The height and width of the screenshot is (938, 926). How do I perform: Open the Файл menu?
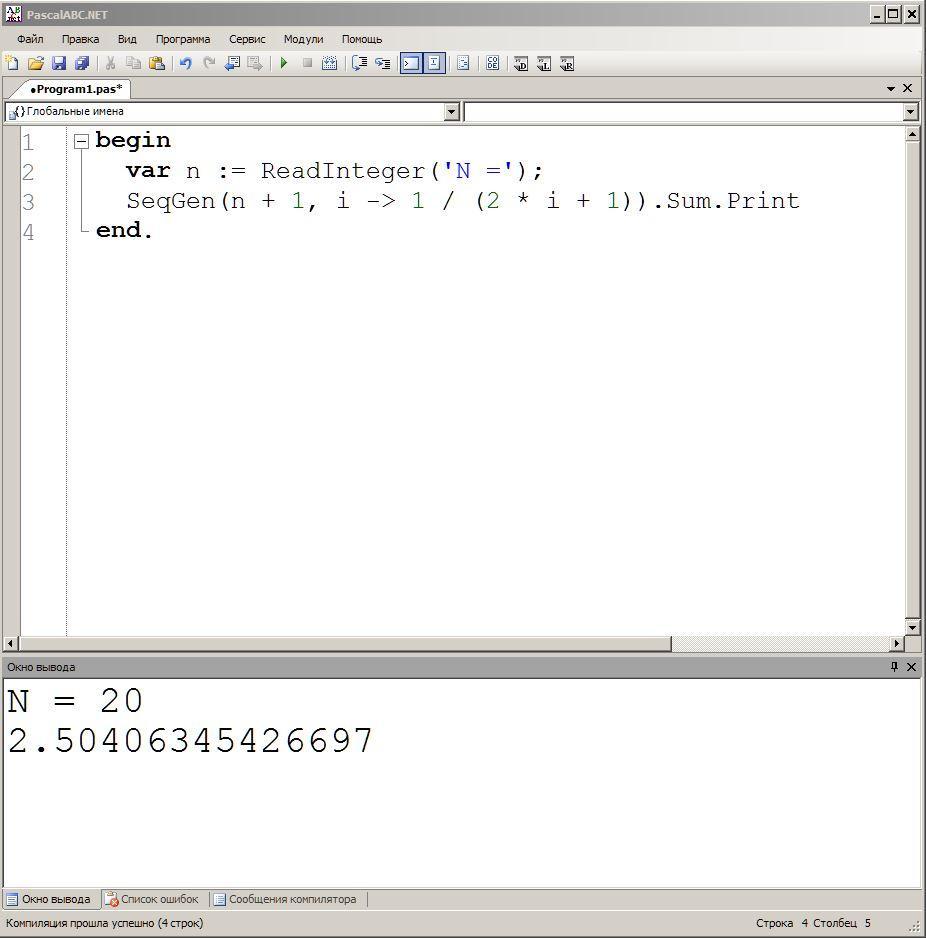(30, 39)
